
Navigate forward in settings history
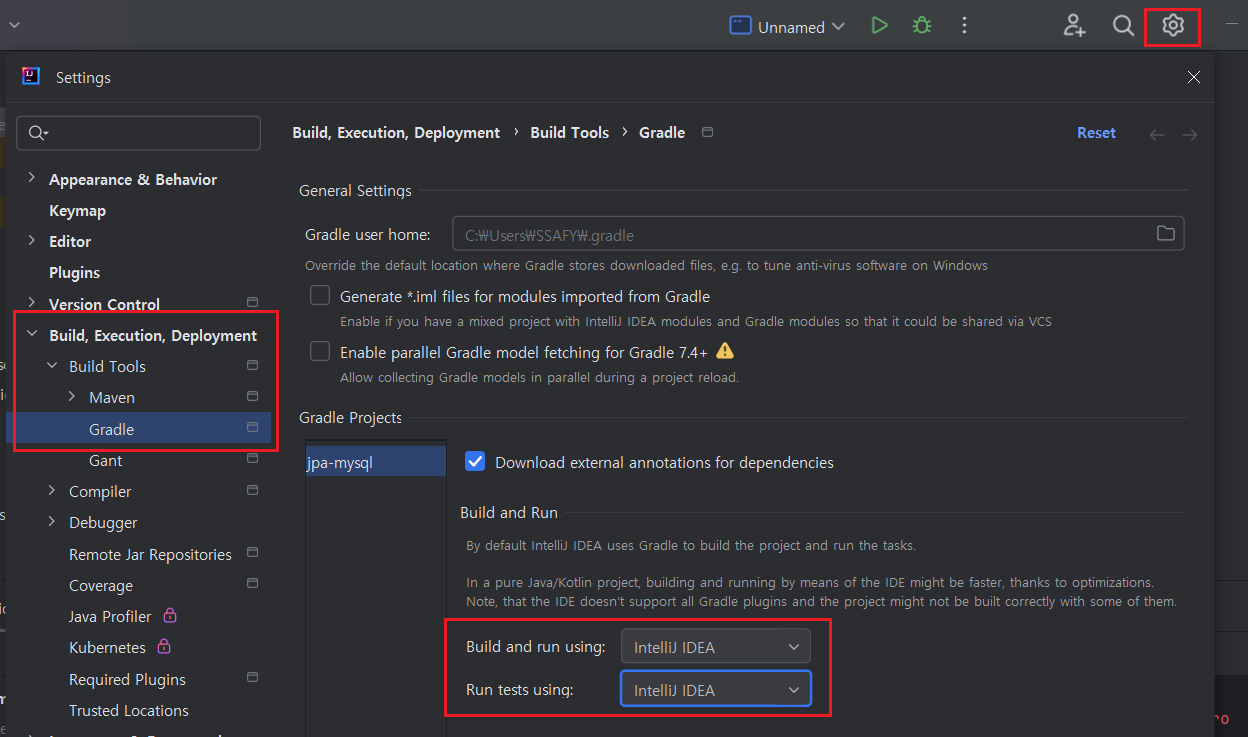(x=1189, y=134)
